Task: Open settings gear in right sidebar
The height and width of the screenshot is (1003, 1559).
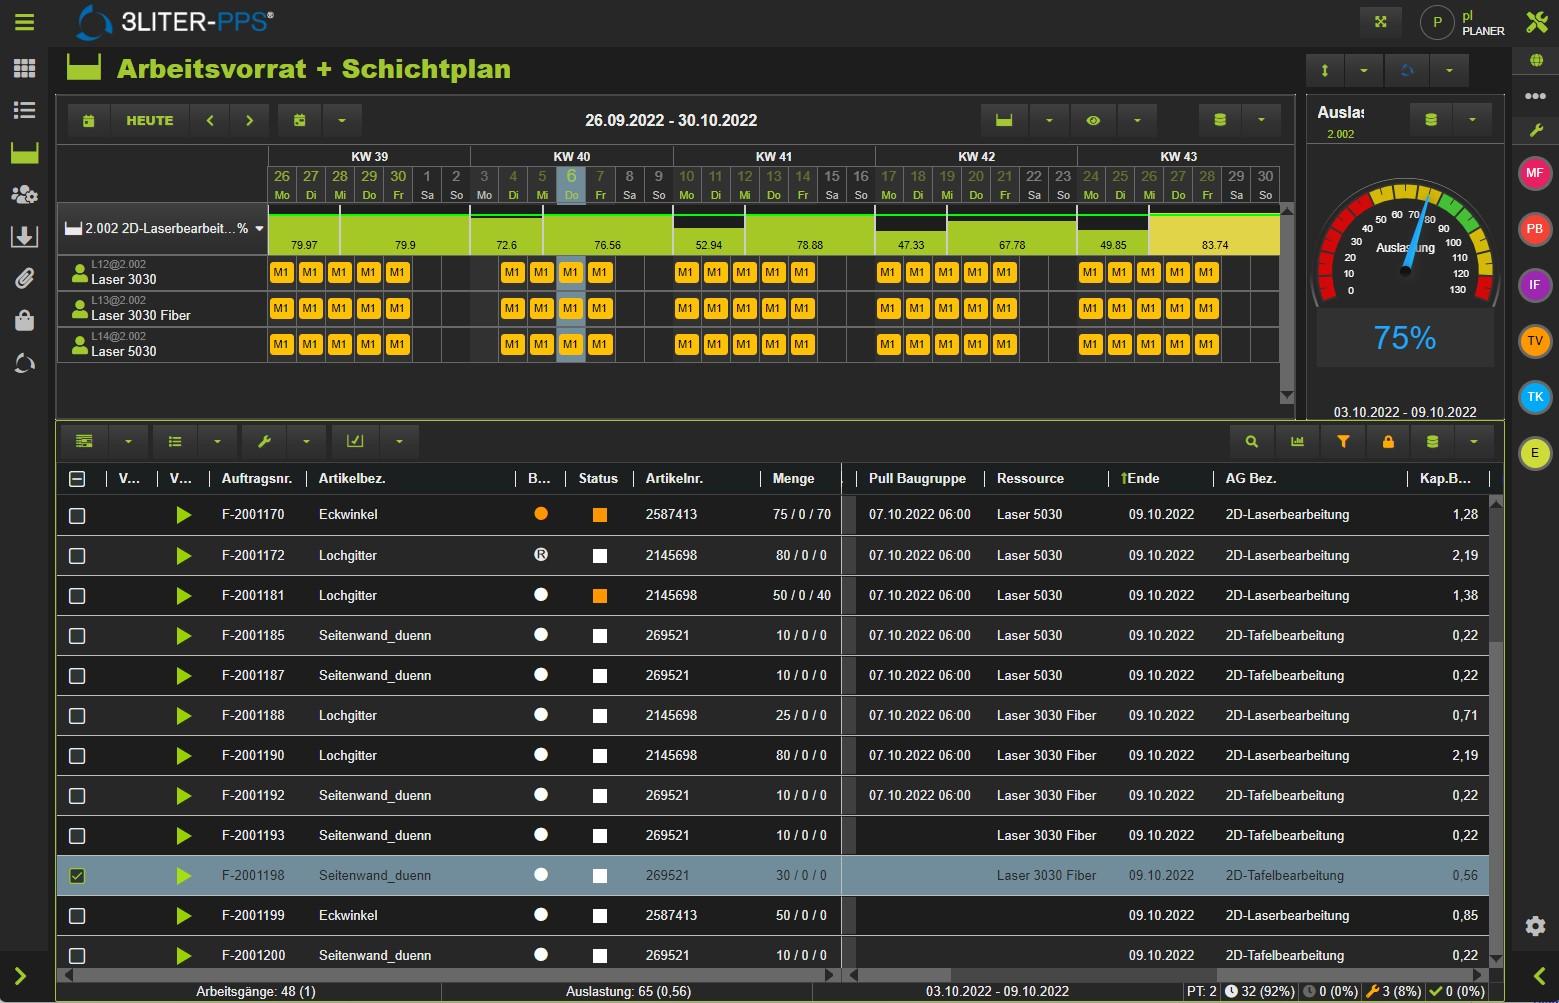Action: coord(1536,926)
